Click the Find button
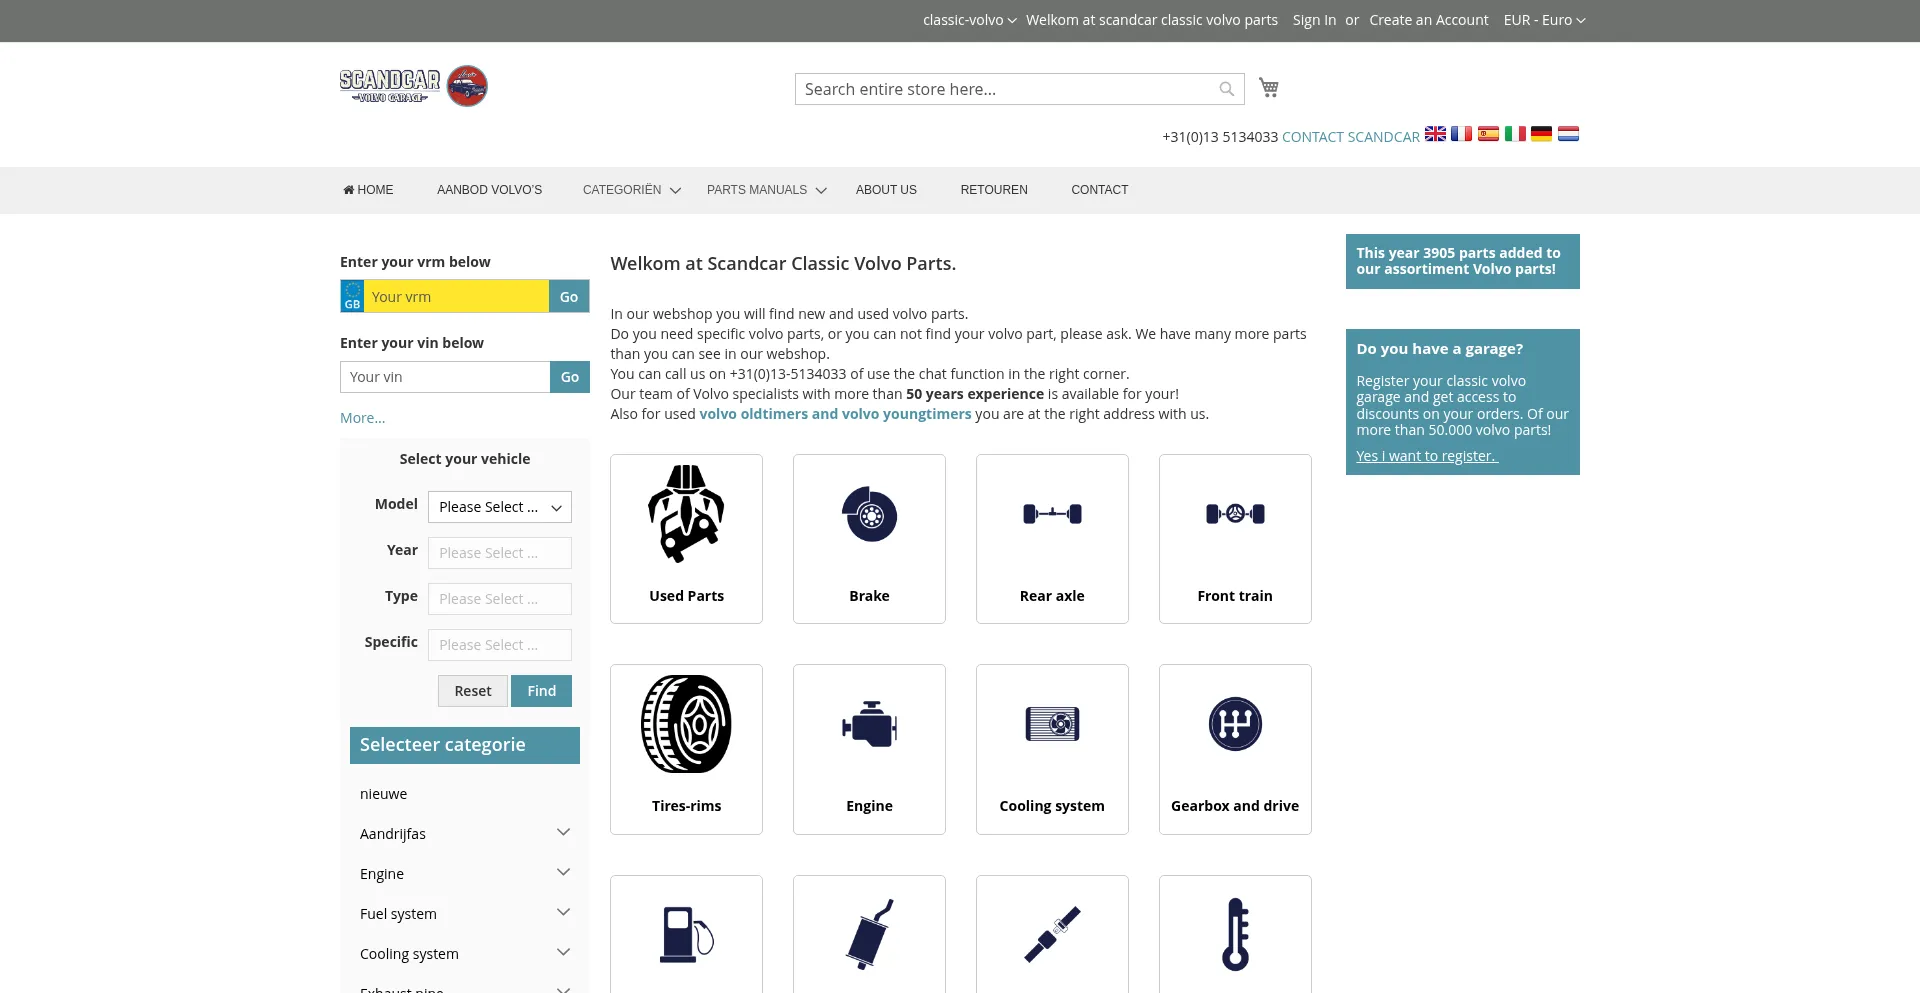The height and width of the screenshot is (993, 1920). (541, 691)
